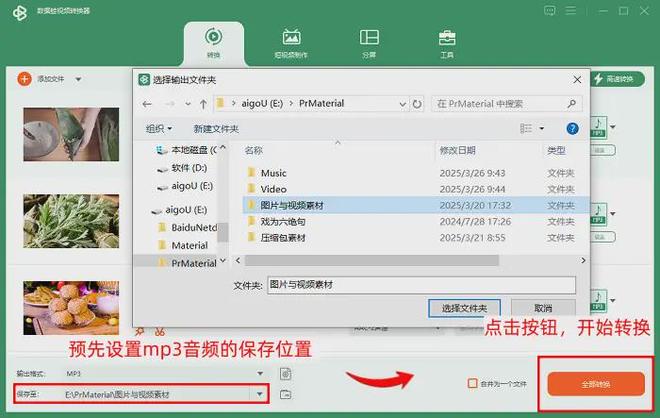This screenshot has height=418, width=660.
Task: Switch to the 工具 tab
Action: (x=447, y=44)
